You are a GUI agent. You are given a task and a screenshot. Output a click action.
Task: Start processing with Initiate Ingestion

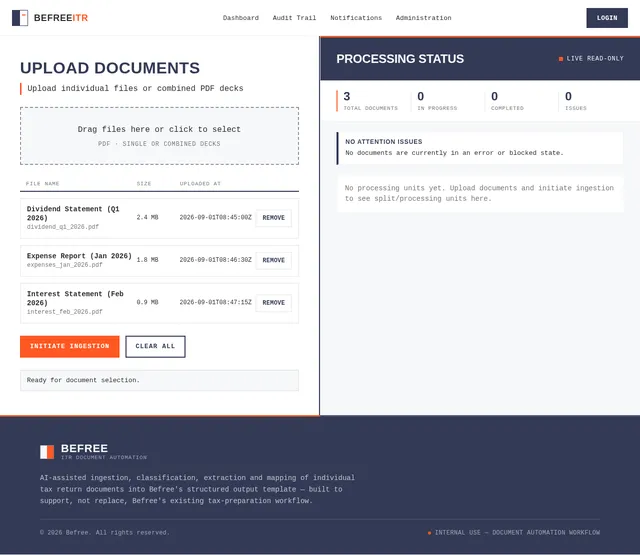(70, 346)
